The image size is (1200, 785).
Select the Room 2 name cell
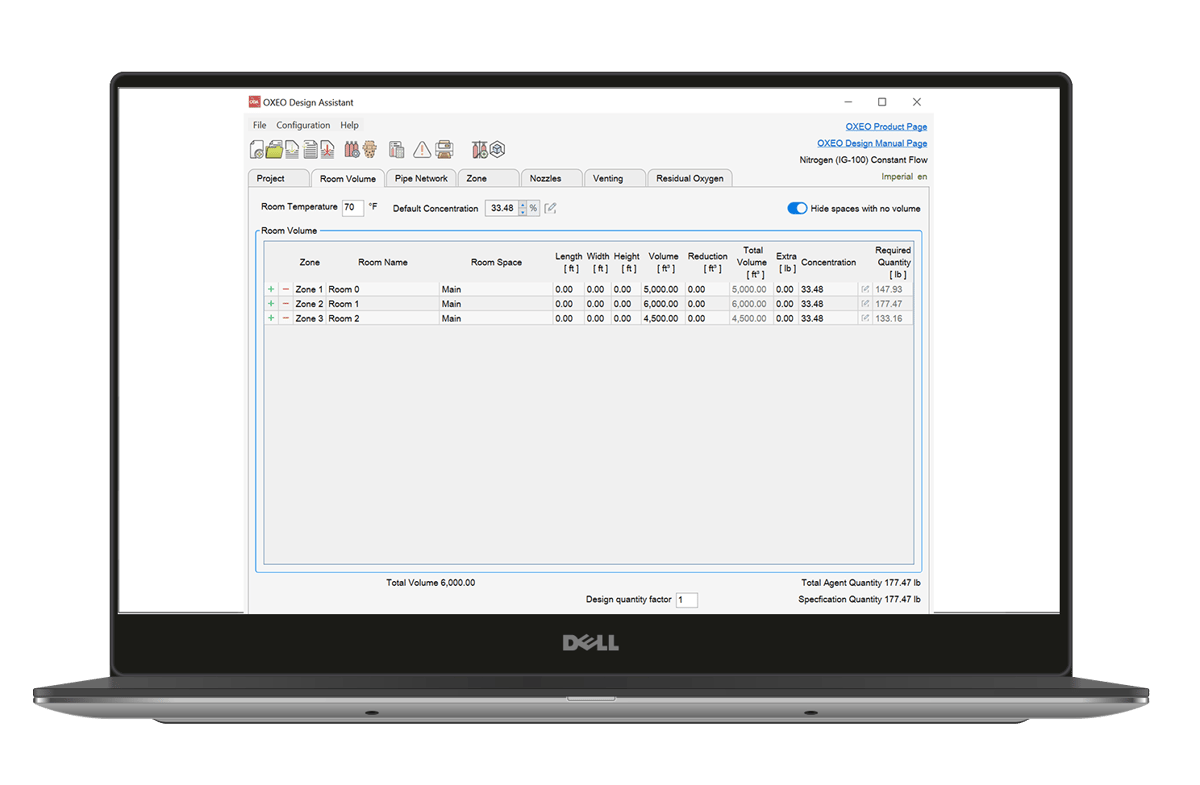(383, 318)
